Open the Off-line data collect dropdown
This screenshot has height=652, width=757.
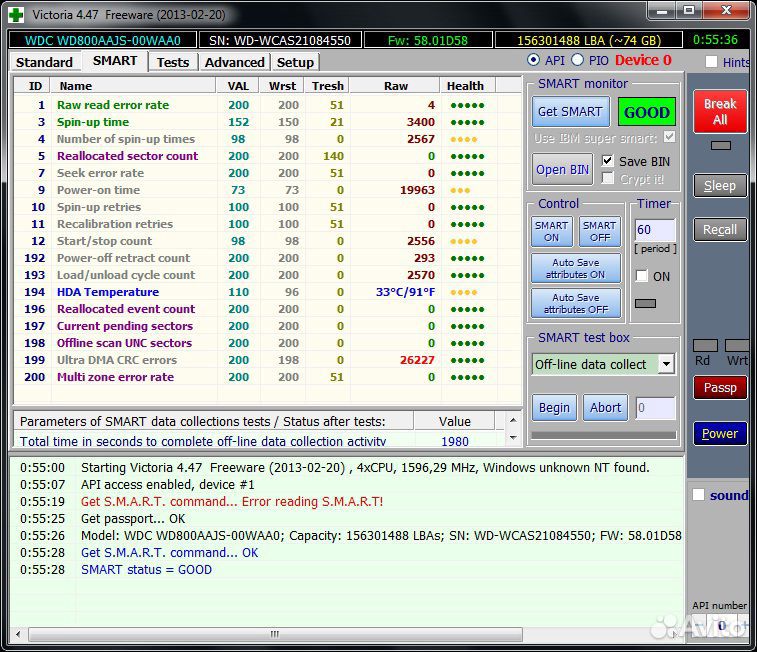(x=666, y=364)
